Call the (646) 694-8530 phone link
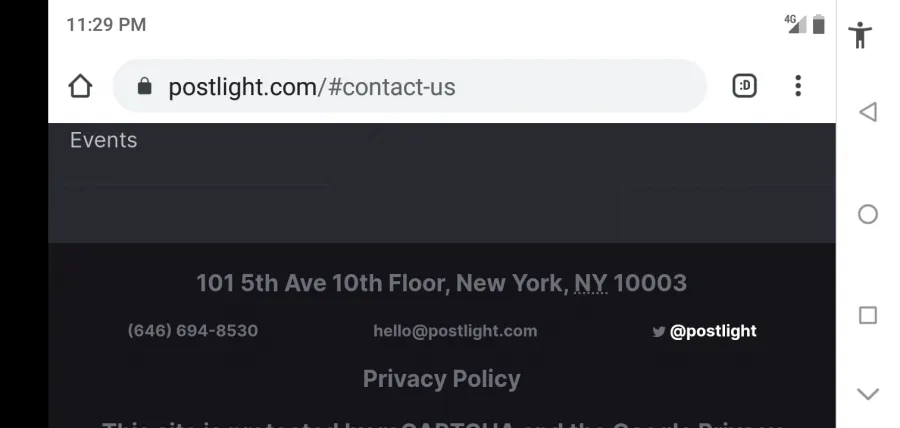This screenshot has height=428, width=900. [193, 330]
